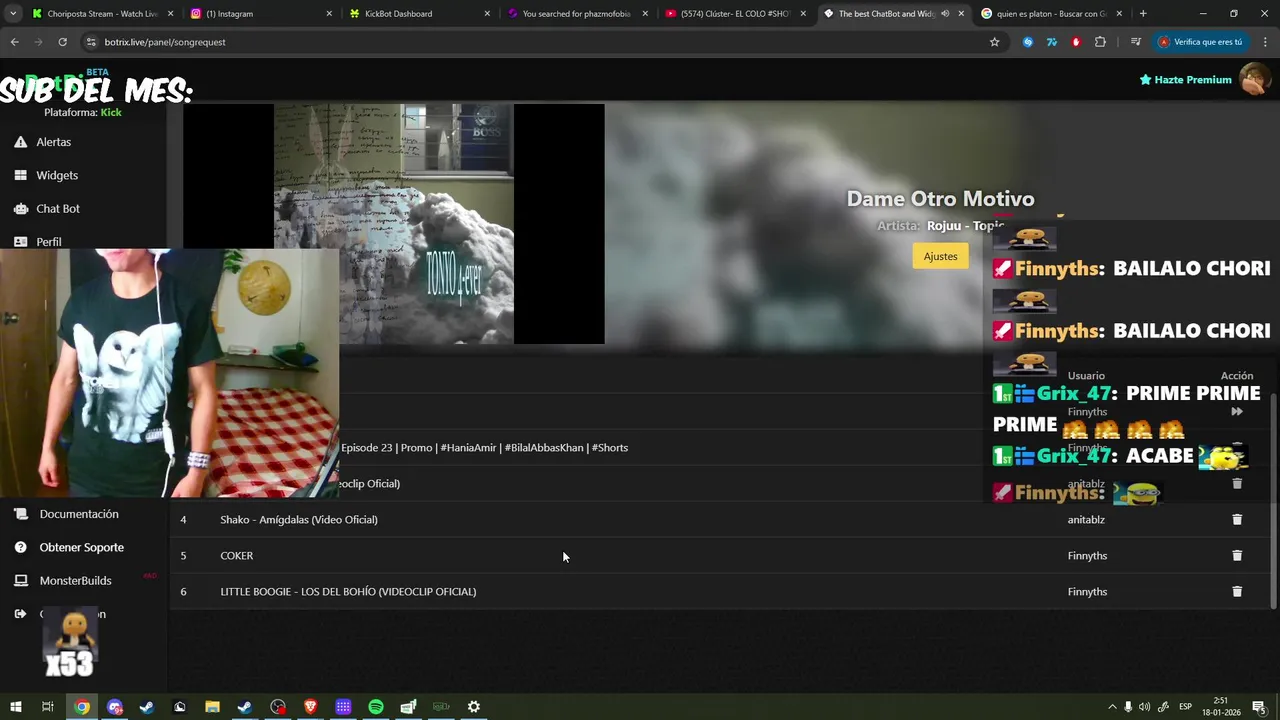The image size is (1280, 720).
Task: Open Windows Settings gear on taskbar
Action: coord(474,707)
